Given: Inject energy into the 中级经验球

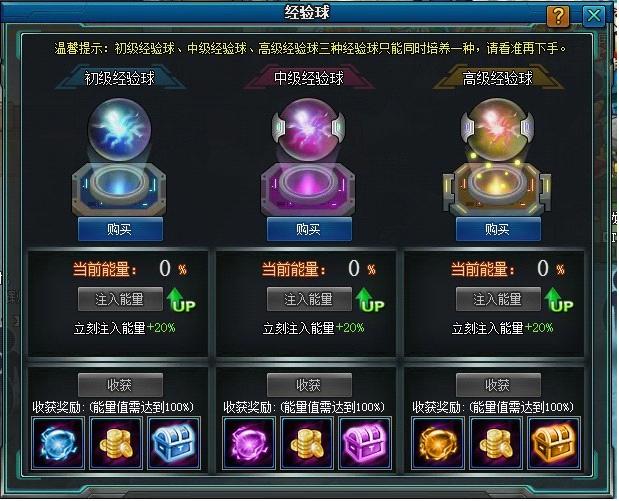Looking at the screenshot, I should pos(309,299).
